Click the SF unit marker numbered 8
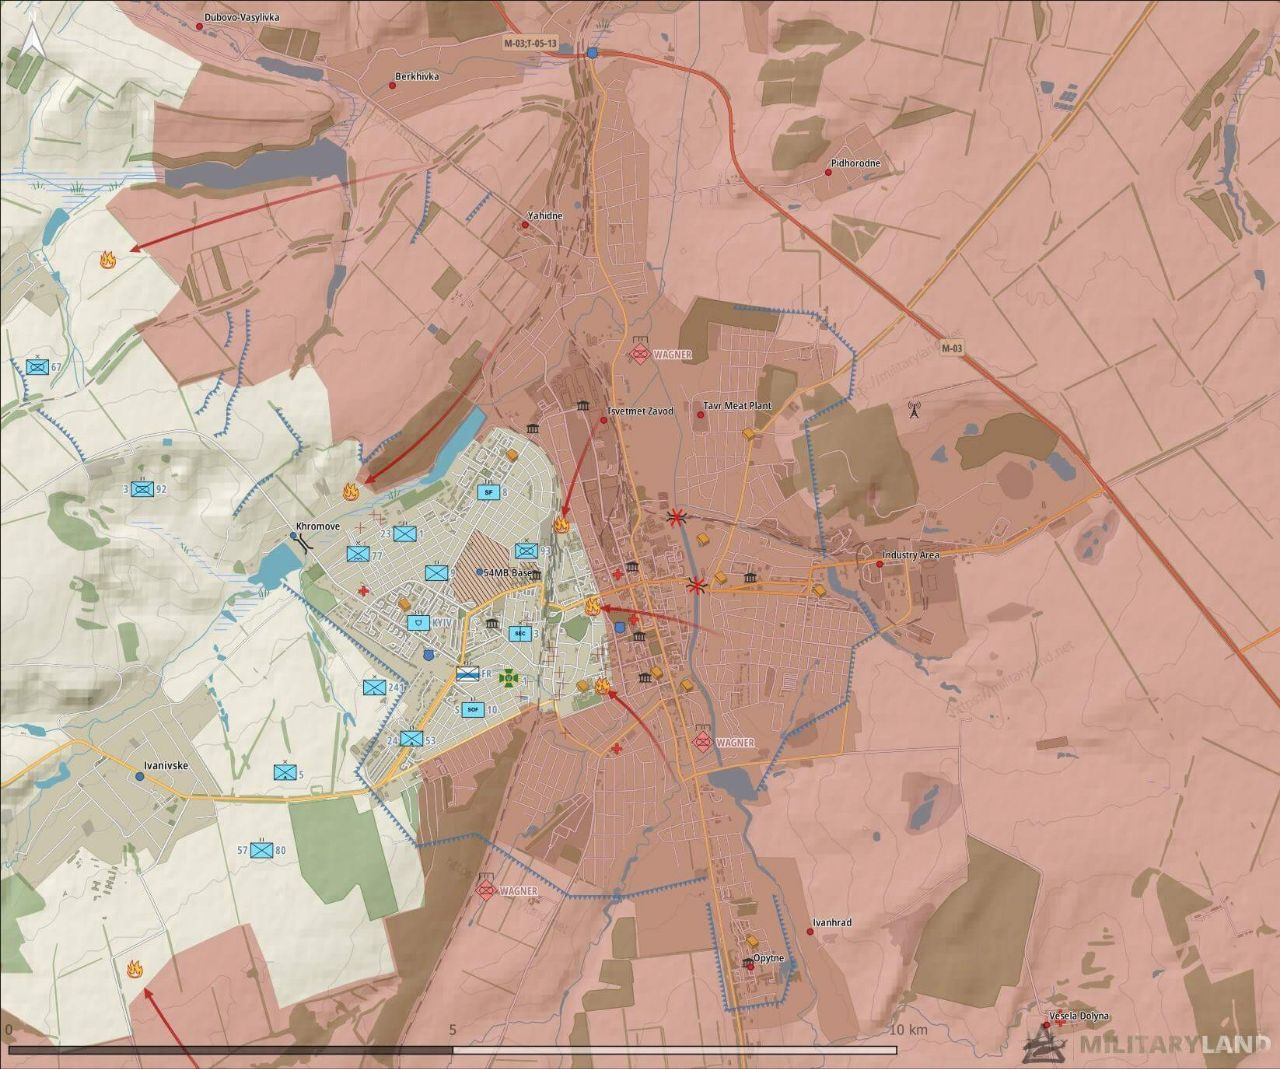 click(x=489, y=492)
